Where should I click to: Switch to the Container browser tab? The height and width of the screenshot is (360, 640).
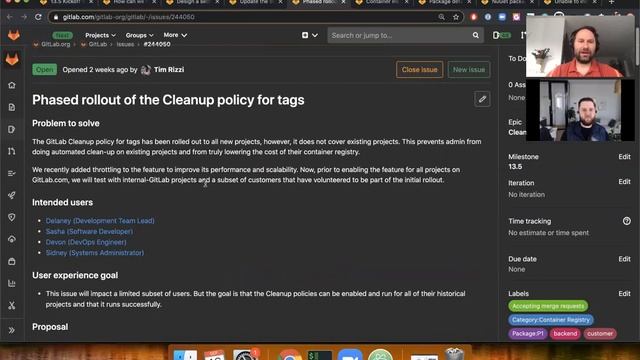382,2
